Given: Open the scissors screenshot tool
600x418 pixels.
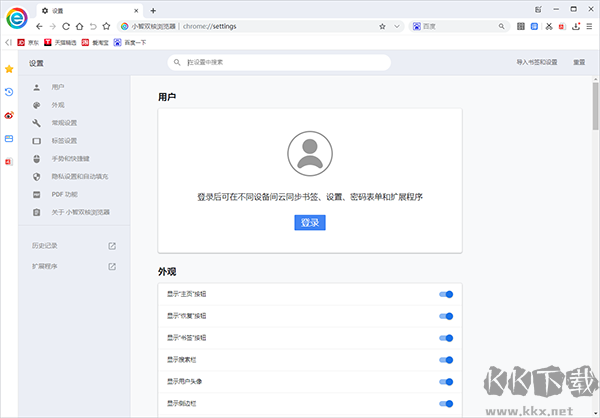Looking at the screenshot, I should coord(549,26).
